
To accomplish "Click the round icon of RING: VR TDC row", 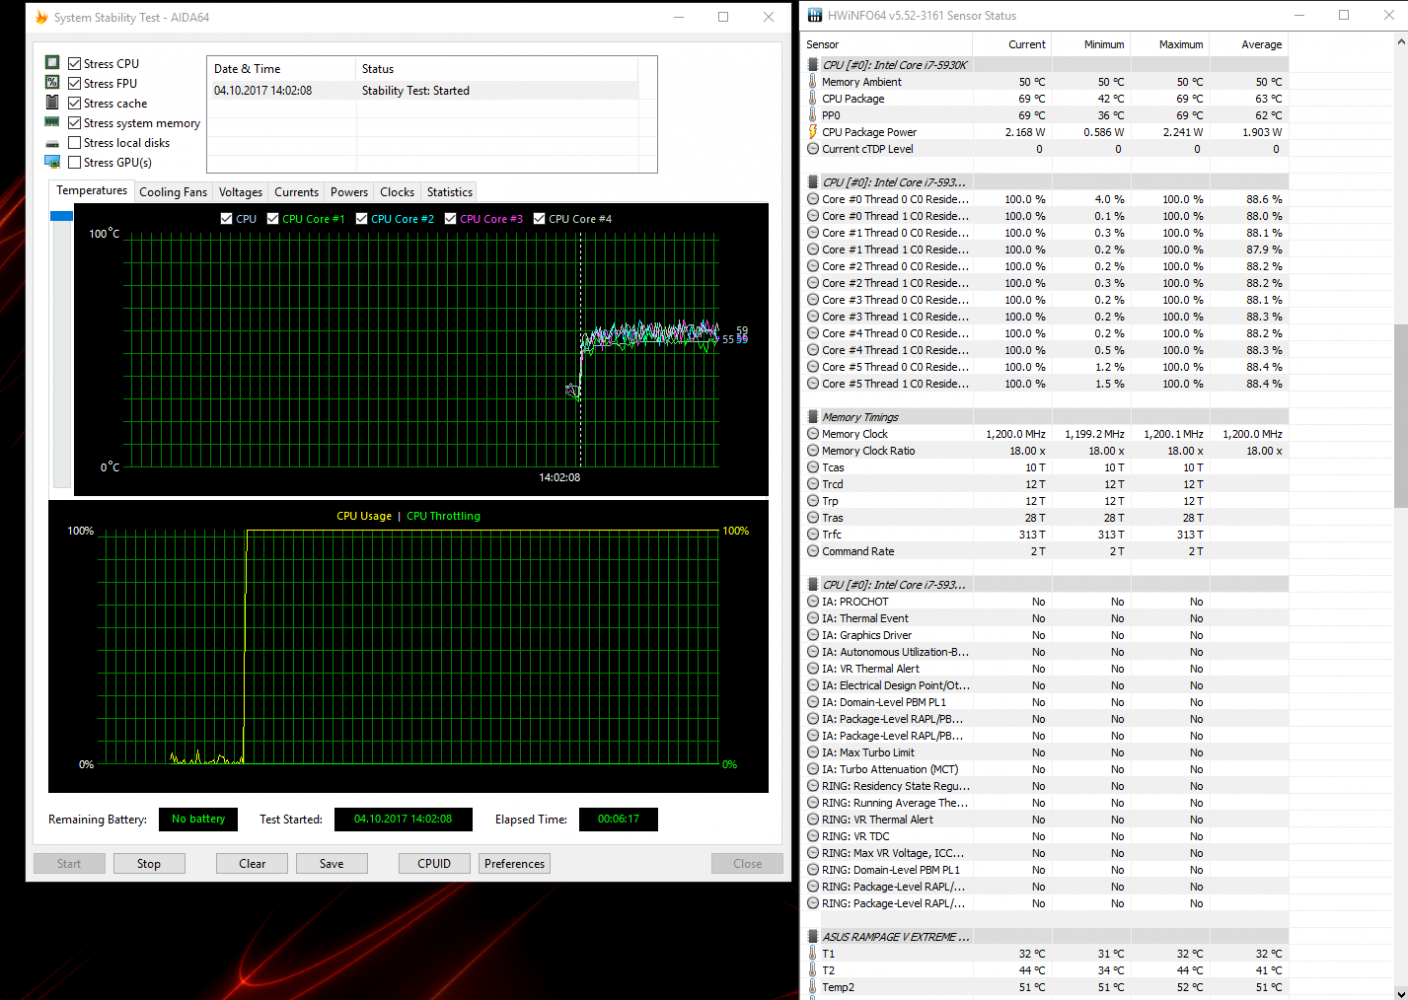I will (x=812, y=836).
